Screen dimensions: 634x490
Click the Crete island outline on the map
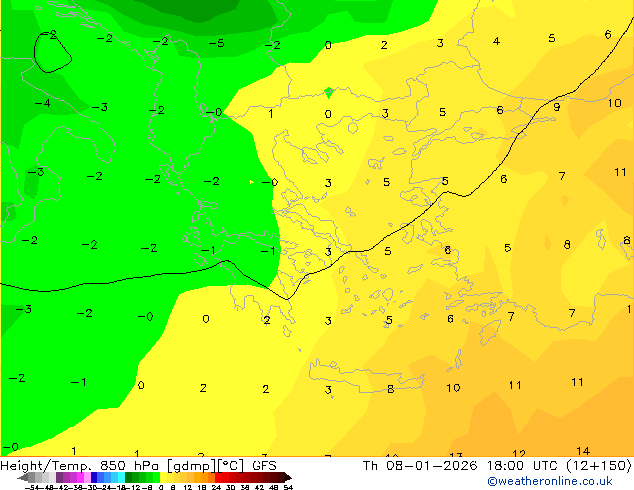(x=366, y=377)
